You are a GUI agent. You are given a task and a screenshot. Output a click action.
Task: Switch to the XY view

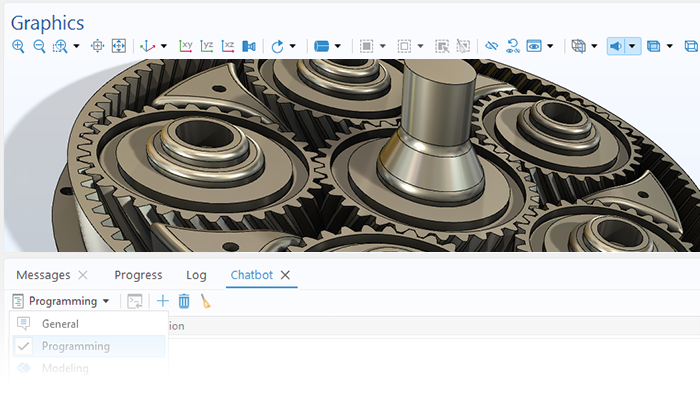[185, 46]
